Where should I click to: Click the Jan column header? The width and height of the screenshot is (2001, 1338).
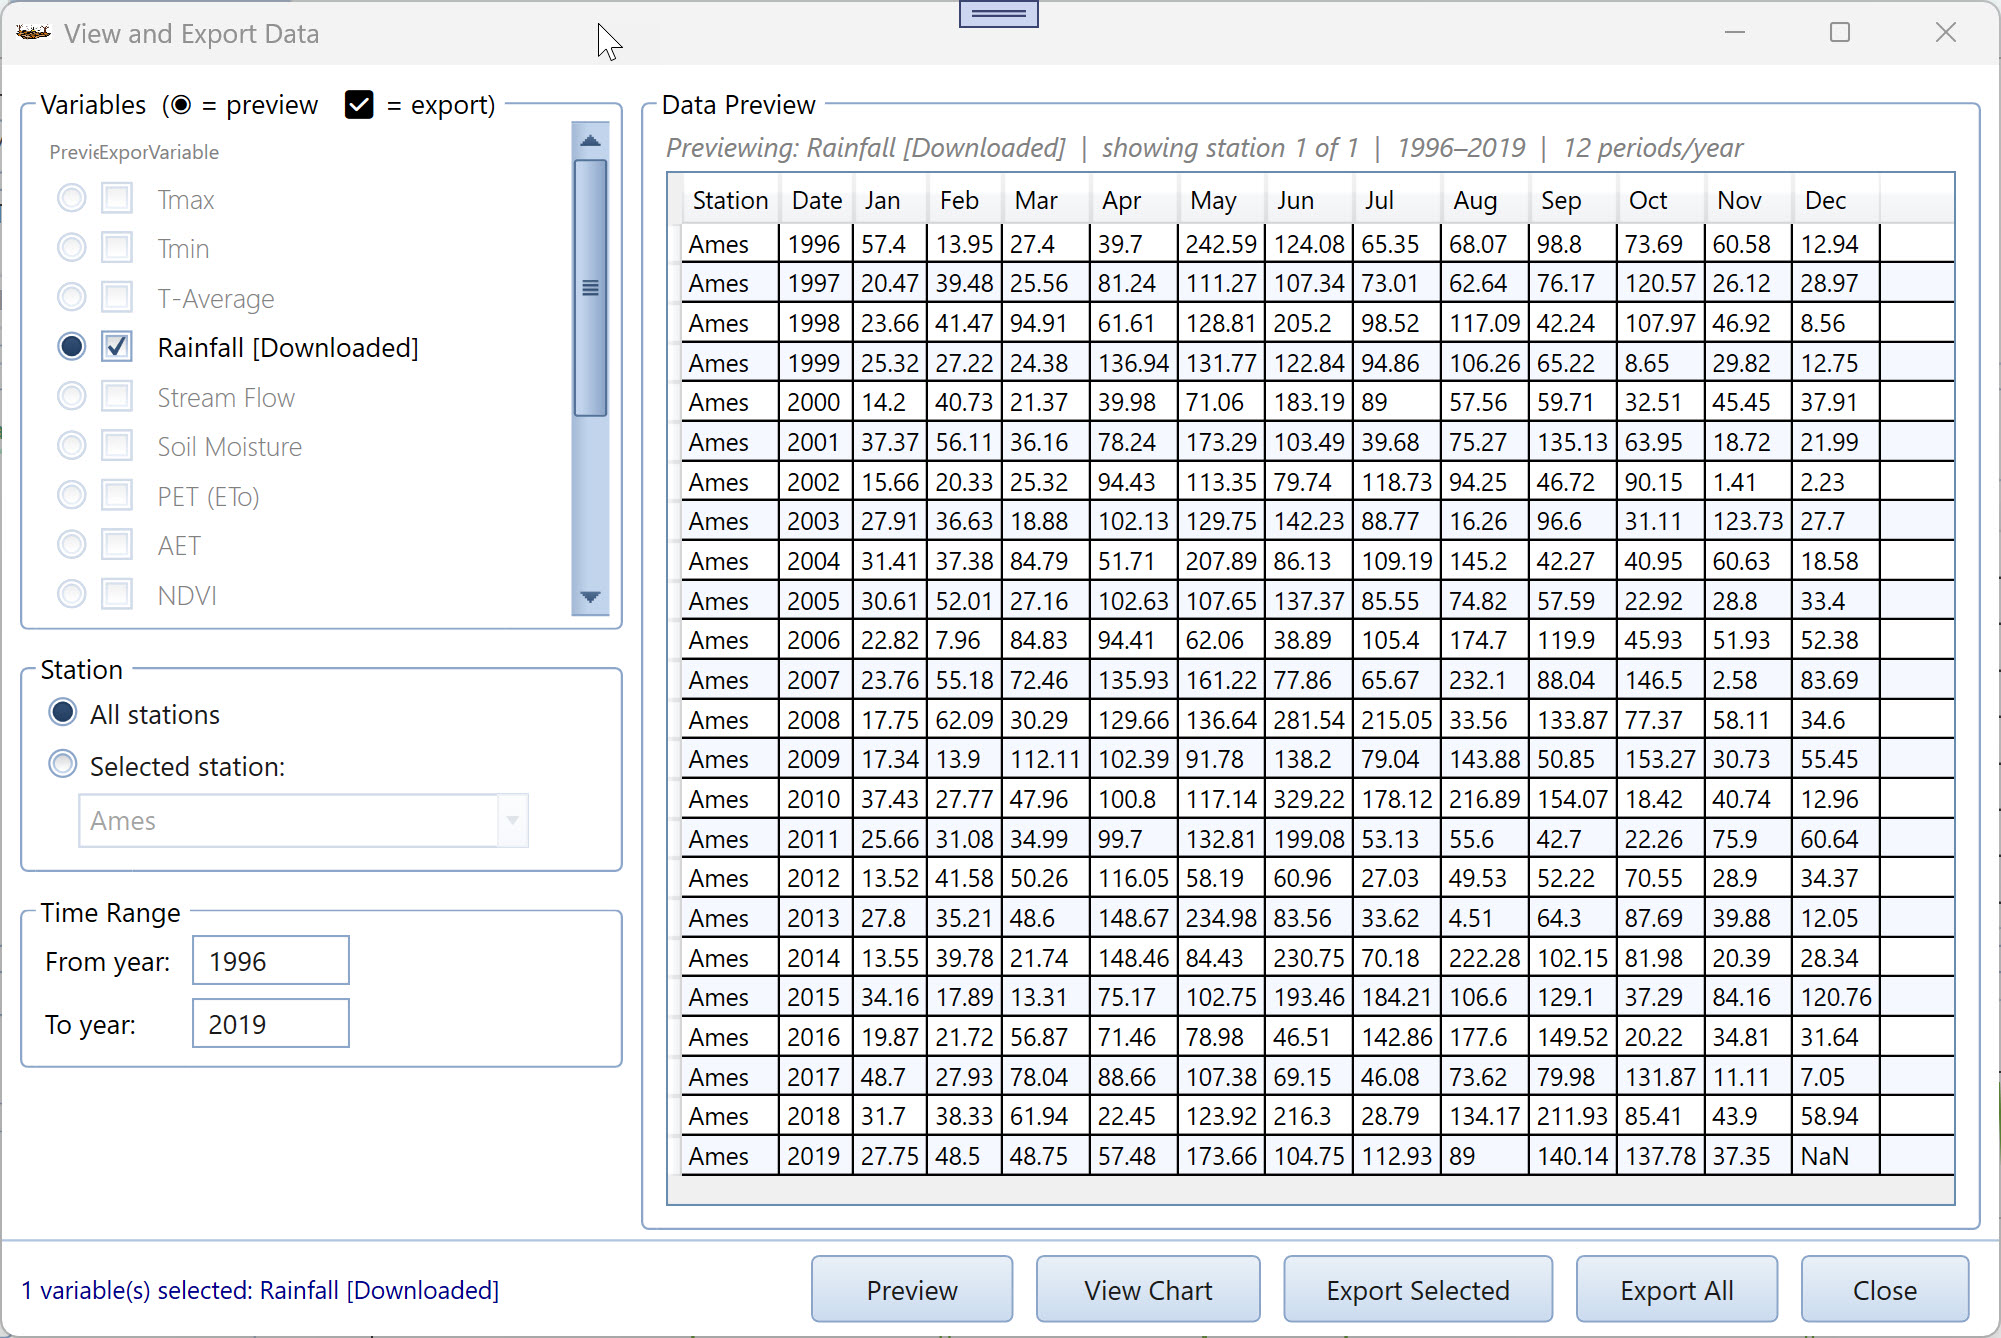pos(891,200)
